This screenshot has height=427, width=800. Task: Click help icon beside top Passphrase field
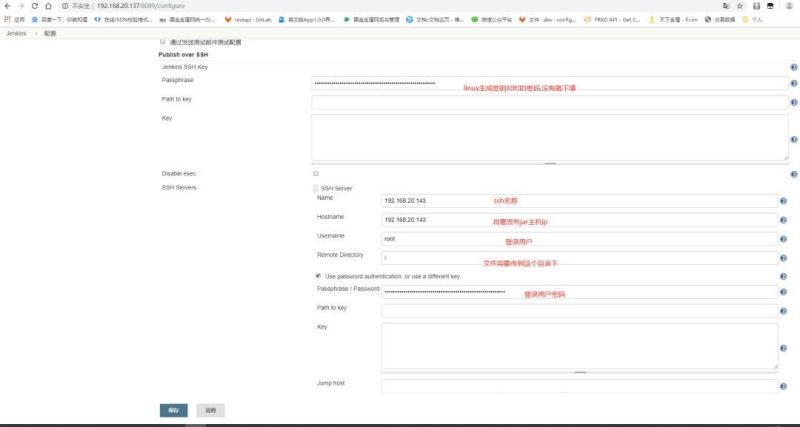(793, 84)
